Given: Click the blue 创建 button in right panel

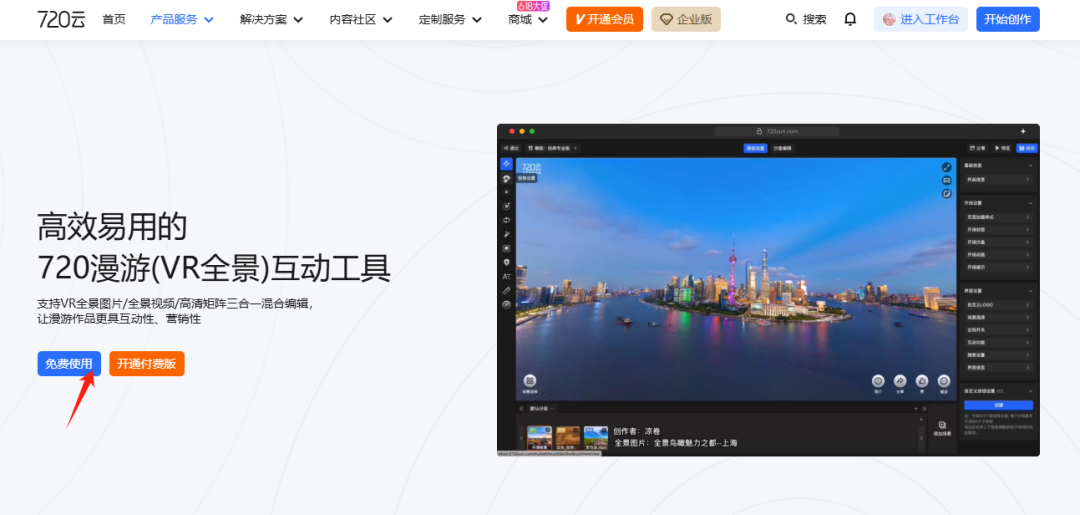Looking at the screenshot, I should [x=999, y=405].
